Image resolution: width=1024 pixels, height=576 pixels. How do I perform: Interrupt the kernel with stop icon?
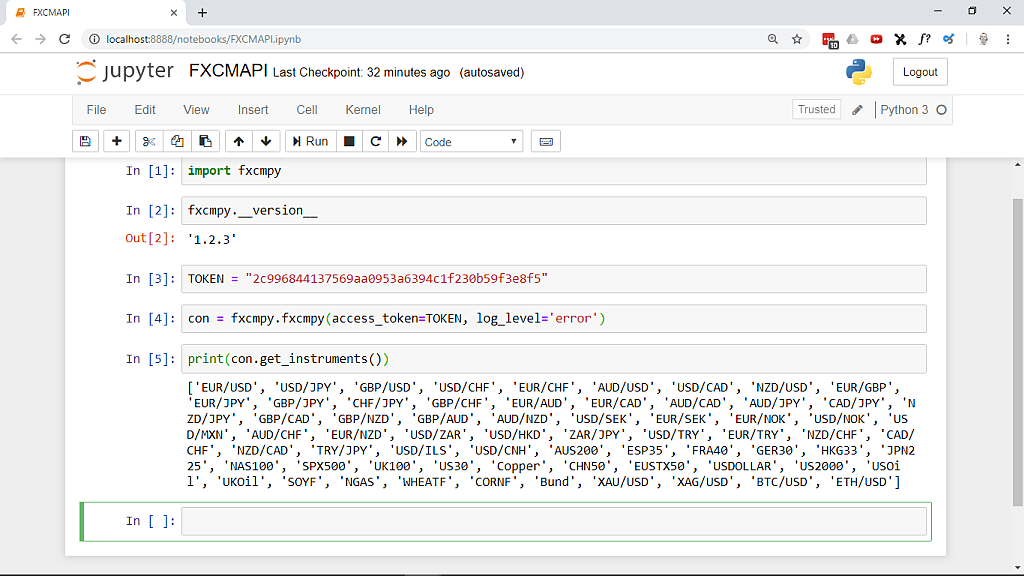pos(349,142)
